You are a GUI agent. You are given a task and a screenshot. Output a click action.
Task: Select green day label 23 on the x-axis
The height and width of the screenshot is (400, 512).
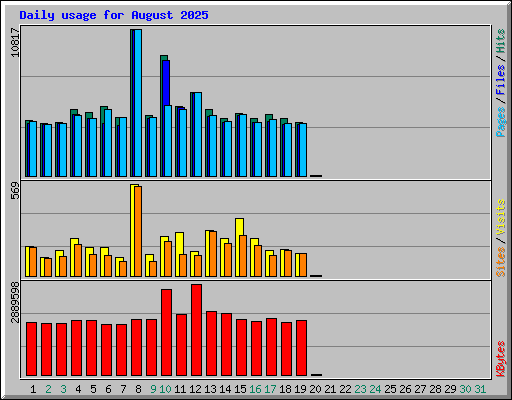(360, 389)
